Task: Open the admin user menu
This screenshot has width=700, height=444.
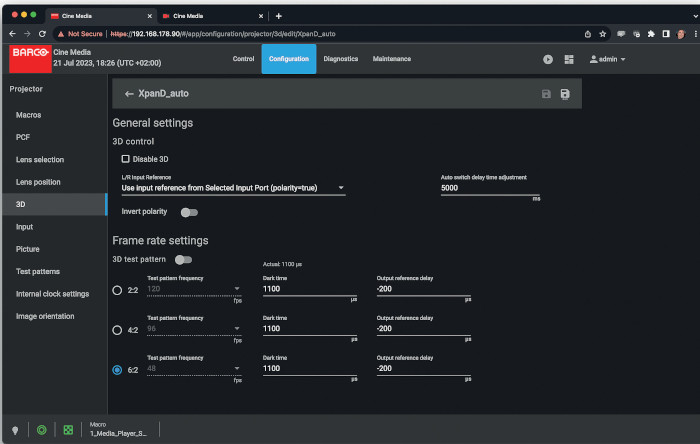Action: click(x=608, y=59)
